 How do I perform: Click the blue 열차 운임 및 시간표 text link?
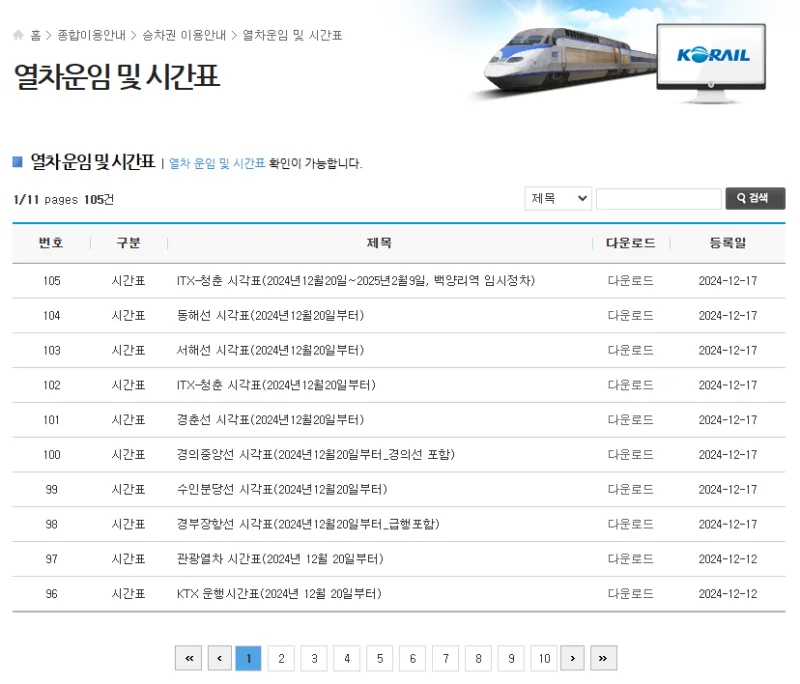pos(216,162)
